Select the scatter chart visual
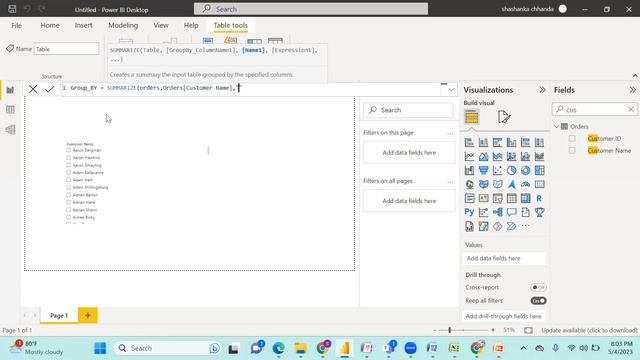The width and height of the screenshot is (640, 360). pos(498,170)
